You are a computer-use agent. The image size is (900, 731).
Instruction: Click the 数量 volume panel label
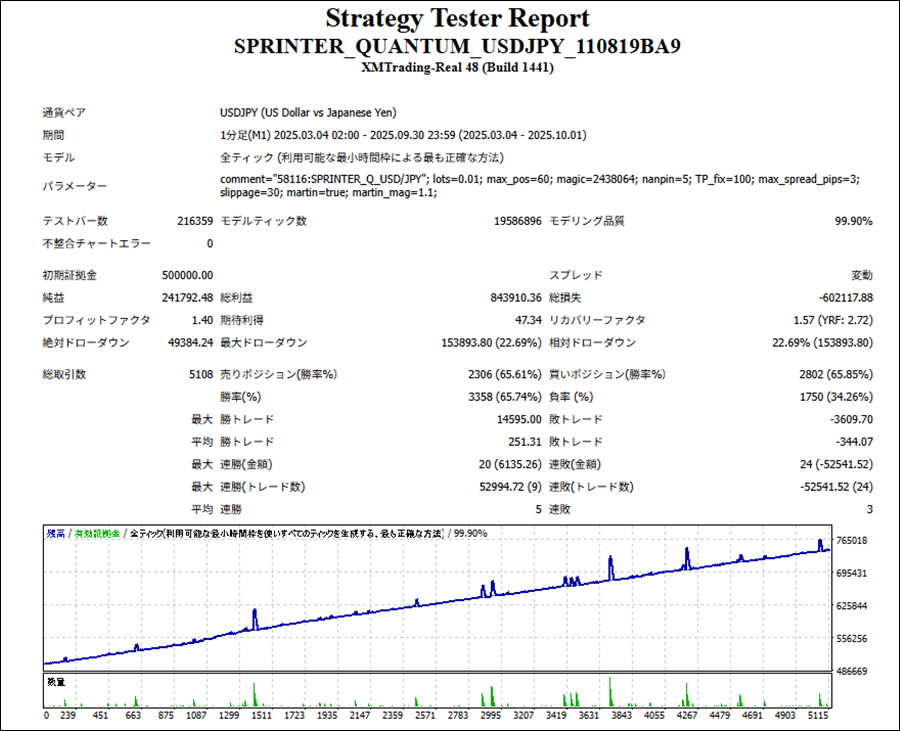coord(56,681)
